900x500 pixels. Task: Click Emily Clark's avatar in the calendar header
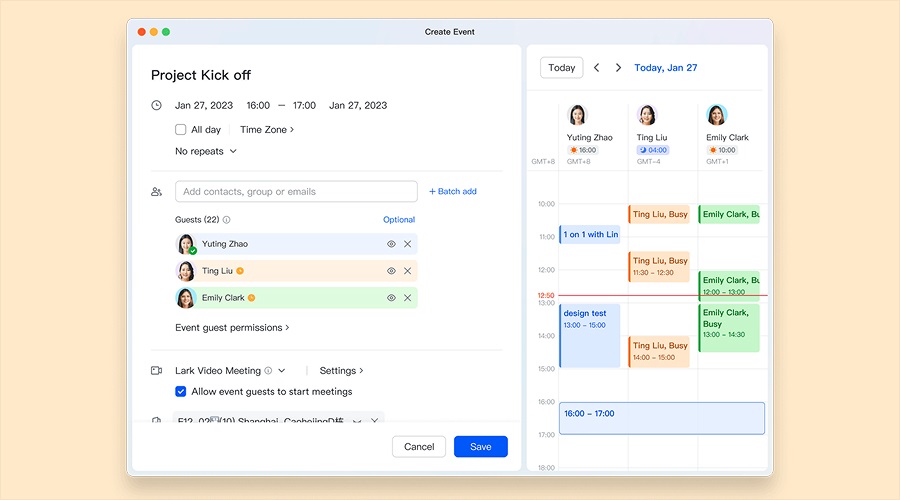(x=716, y=115)
